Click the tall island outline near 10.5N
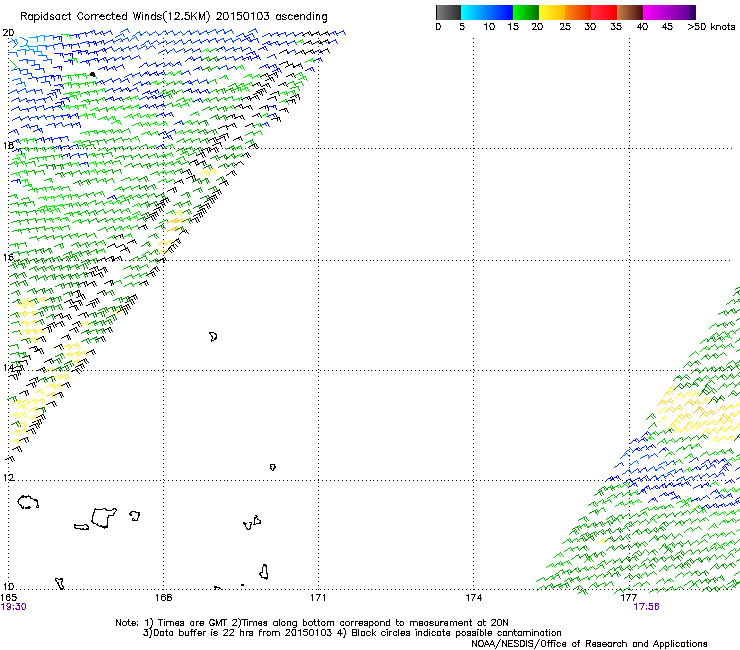This screenshot has width=740, height=650. pyautogui.click(x=264, y=572)
